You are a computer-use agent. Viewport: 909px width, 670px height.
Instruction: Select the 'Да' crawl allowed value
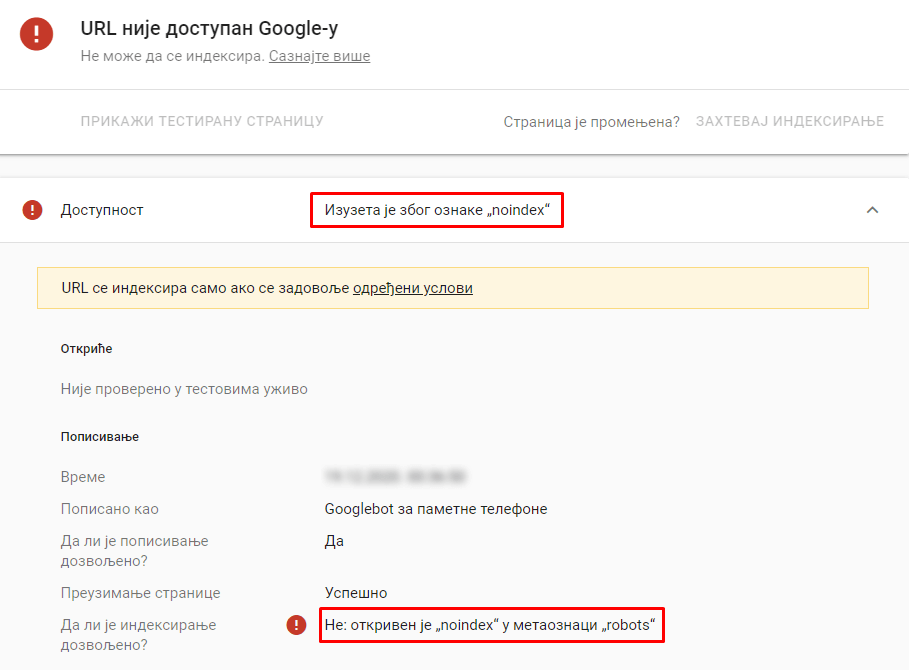click(x=334, y=541)
